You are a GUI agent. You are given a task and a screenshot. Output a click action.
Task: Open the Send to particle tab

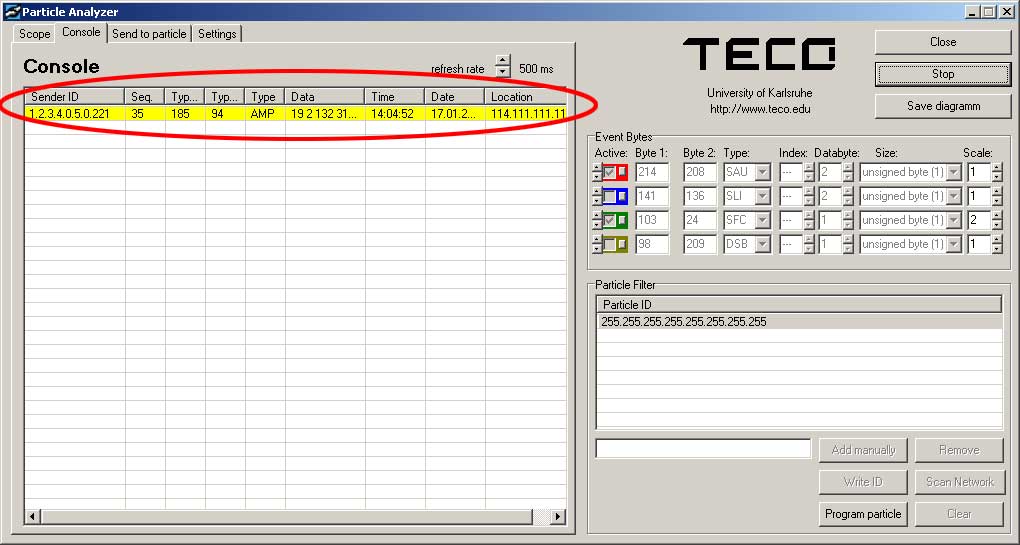(149, 34)
